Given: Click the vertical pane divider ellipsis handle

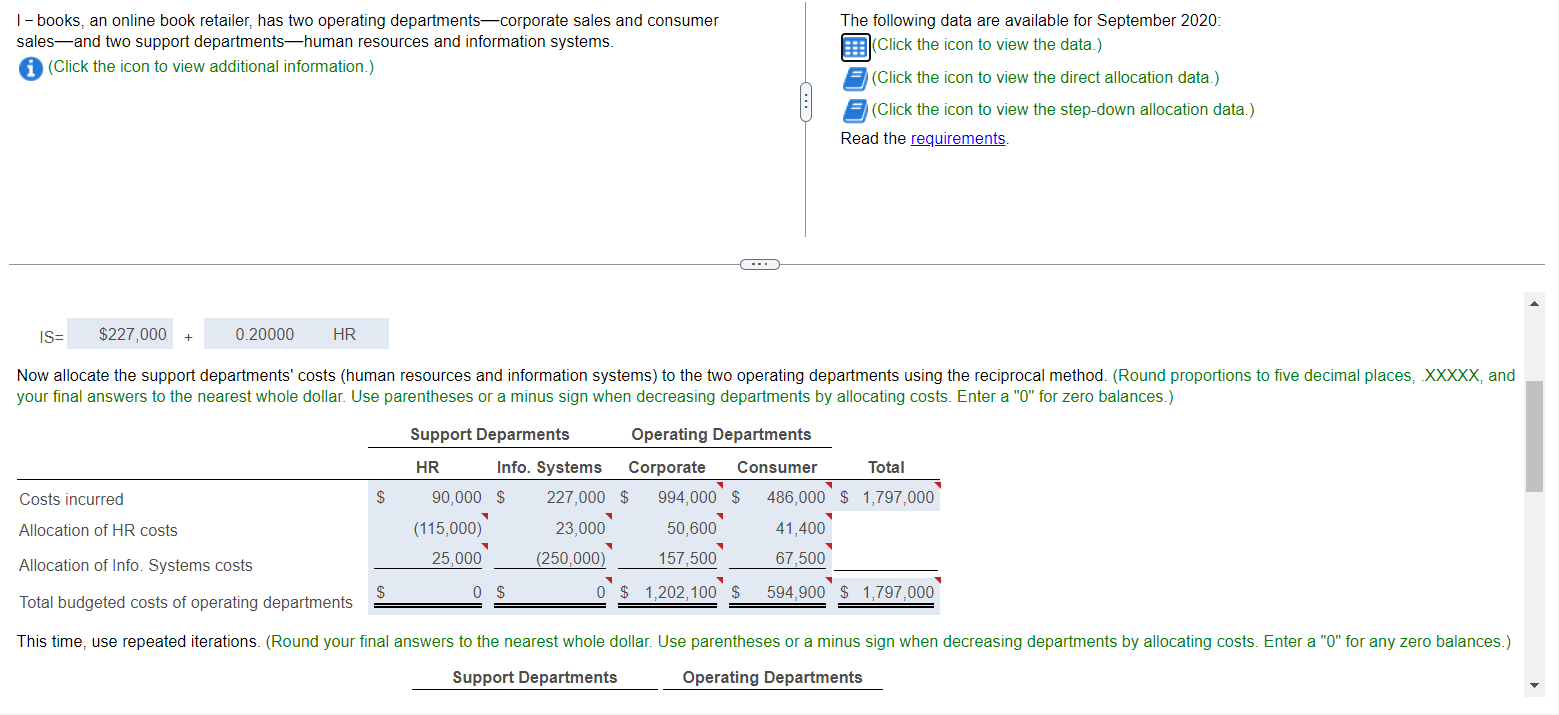Looking at the screenshot, I should click(x=806, y=101).
